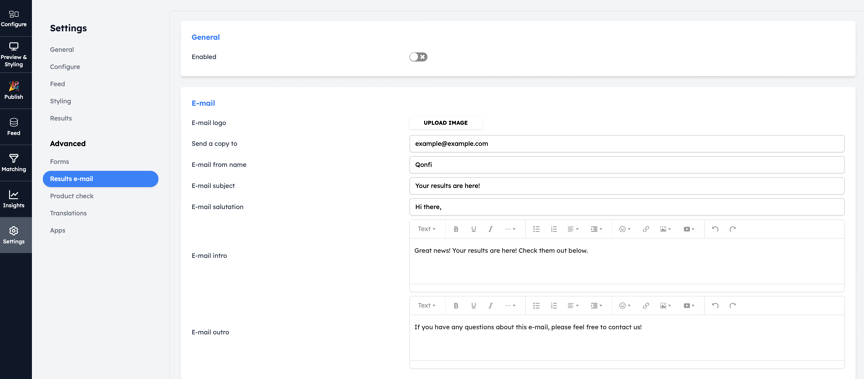This screenshot has width=864, height=379.
Task: Toggle the Enabled switch in General
Action: pyautogui.click(x=418, y=57)
